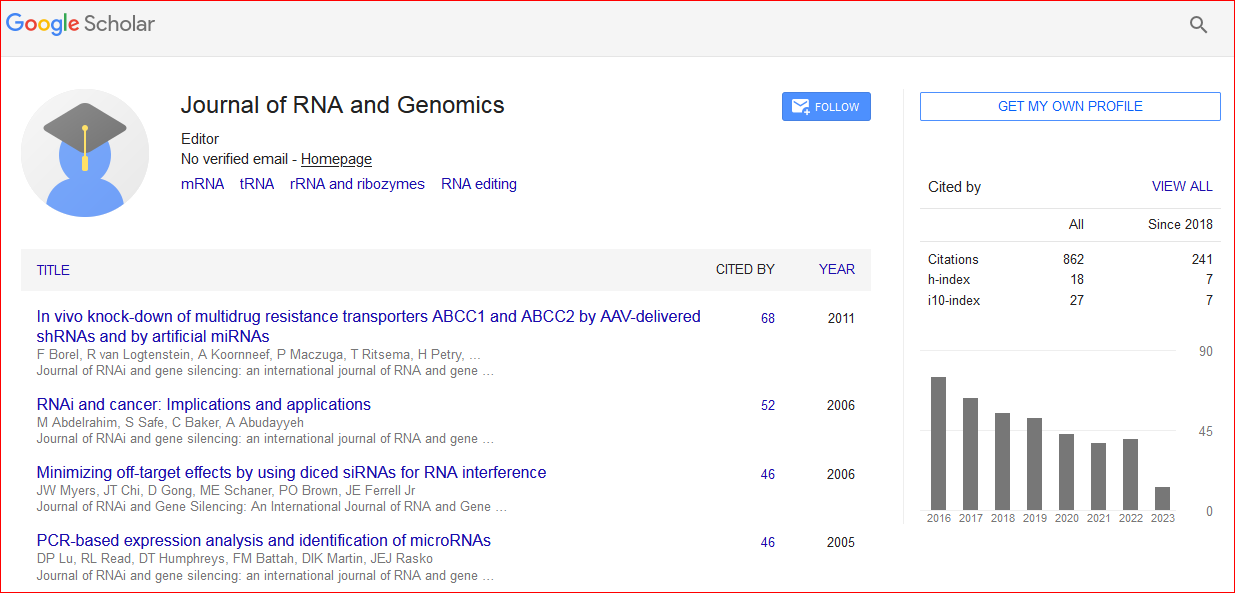
Task: Click the 68 citations count link
Action: 767,319
